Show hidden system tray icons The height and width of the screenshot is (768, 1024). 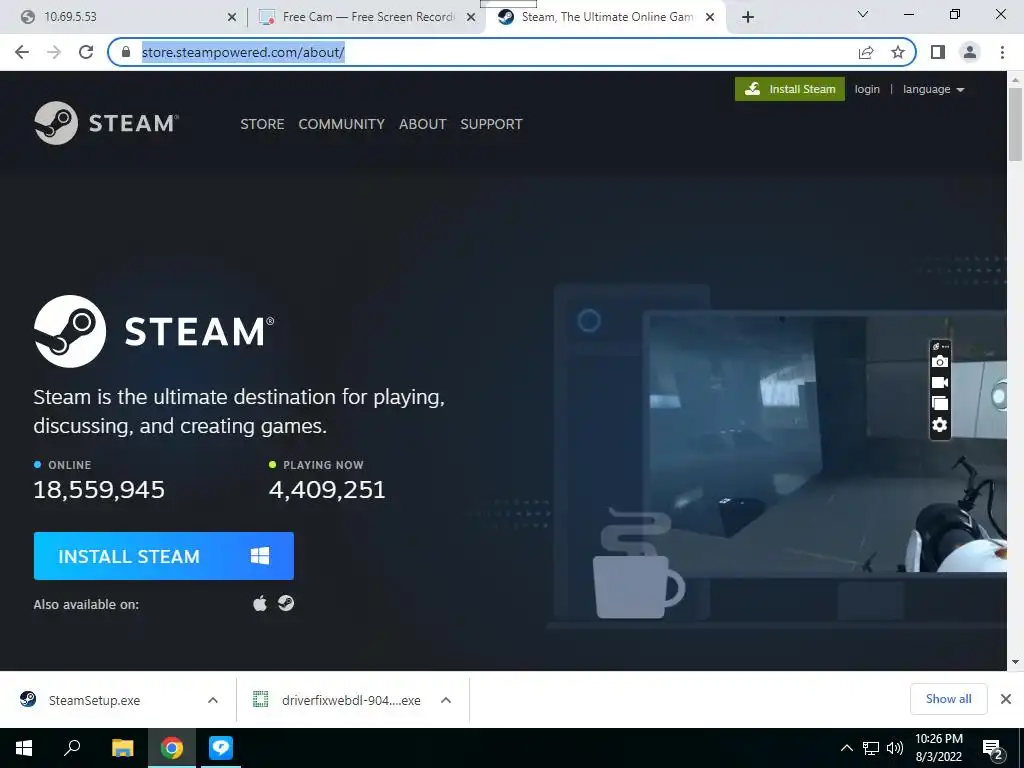[x=846, y=748]
